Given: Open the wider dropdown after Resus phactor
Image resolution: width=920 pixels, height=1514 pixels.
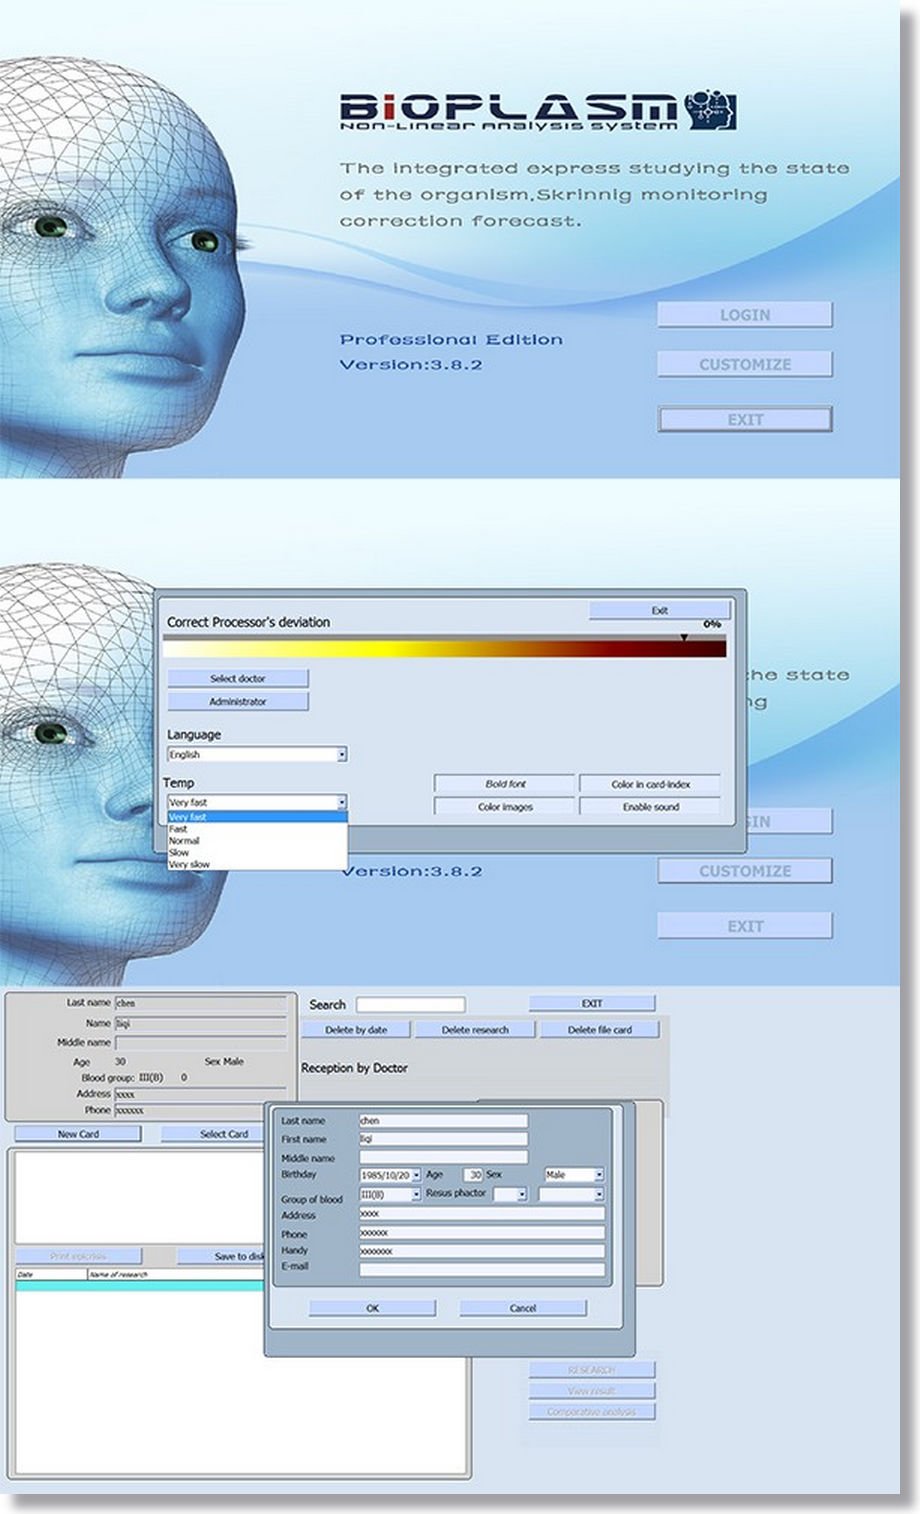Looking at the screenshot, I should coord(572,1194).
